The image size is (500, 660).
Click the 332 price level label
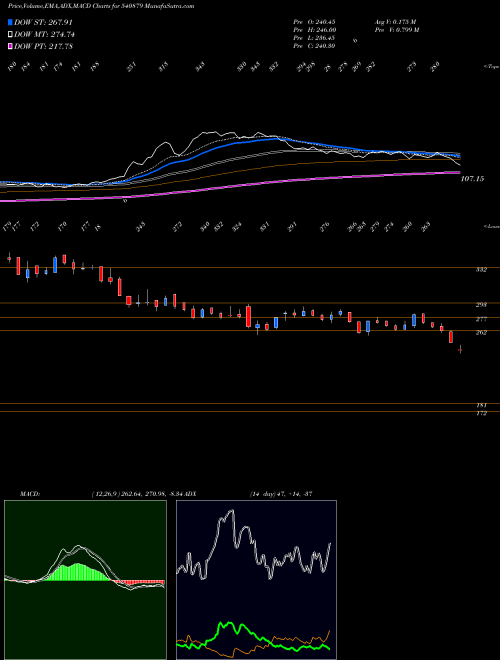point(481,270)
